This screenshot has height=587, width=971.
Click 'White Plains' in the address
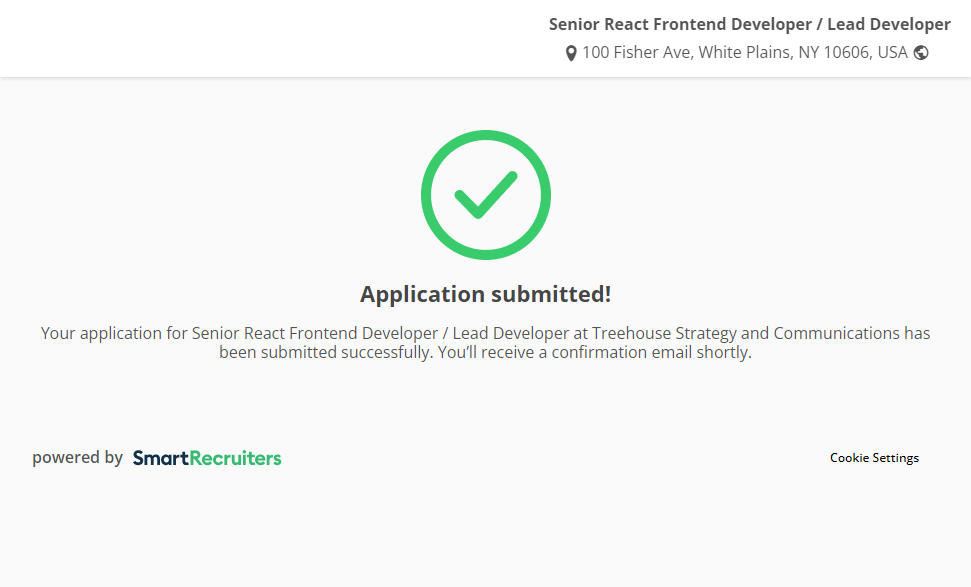pyautogui.click(x=745, y=52)
